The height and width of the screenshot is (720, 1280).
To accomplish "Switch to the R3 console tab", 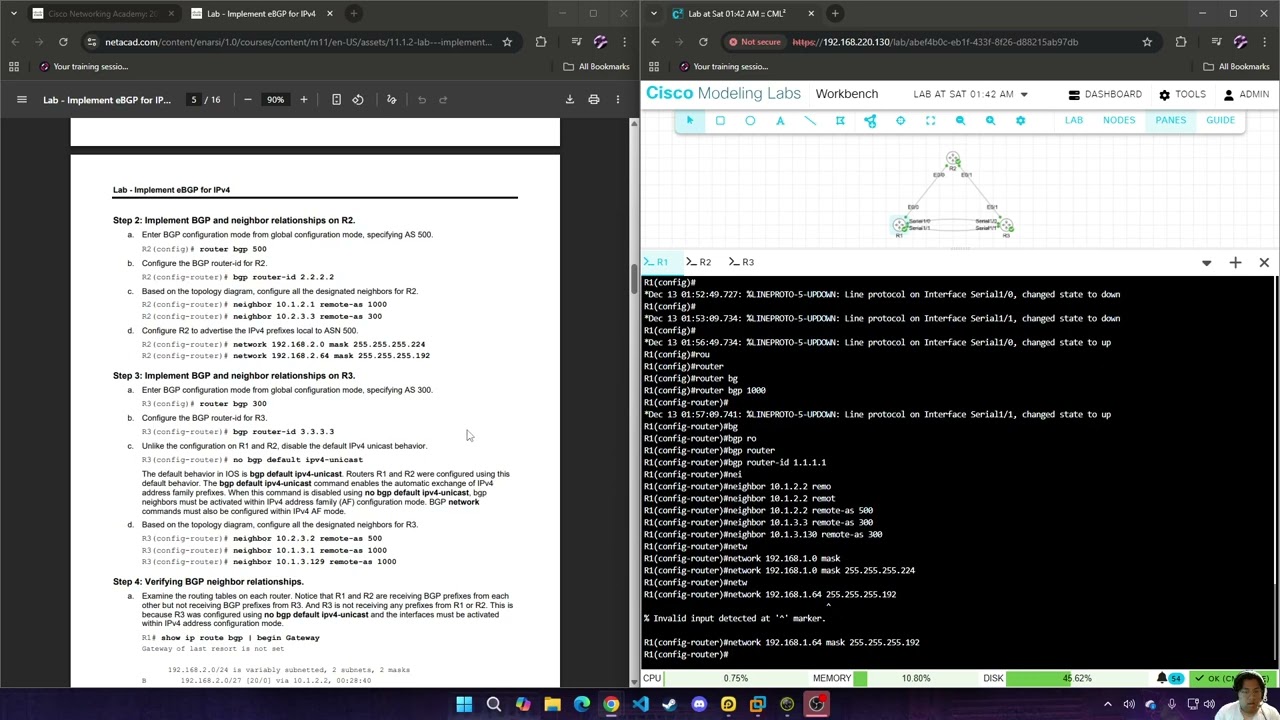I will click(743, 262).
